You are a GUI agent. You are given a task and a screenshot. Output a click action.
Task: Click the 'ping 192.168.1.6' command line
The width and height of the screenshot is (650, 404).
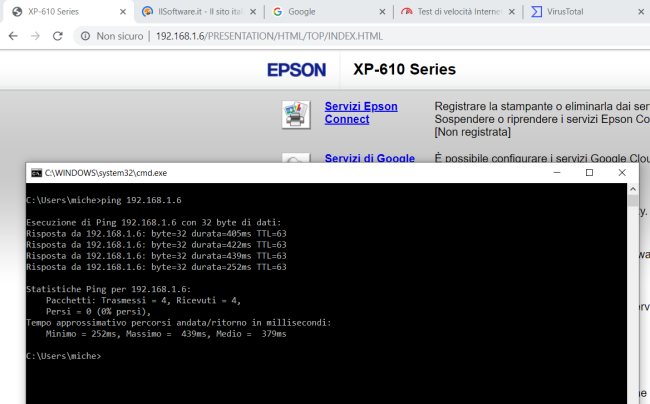click(104, 200)
